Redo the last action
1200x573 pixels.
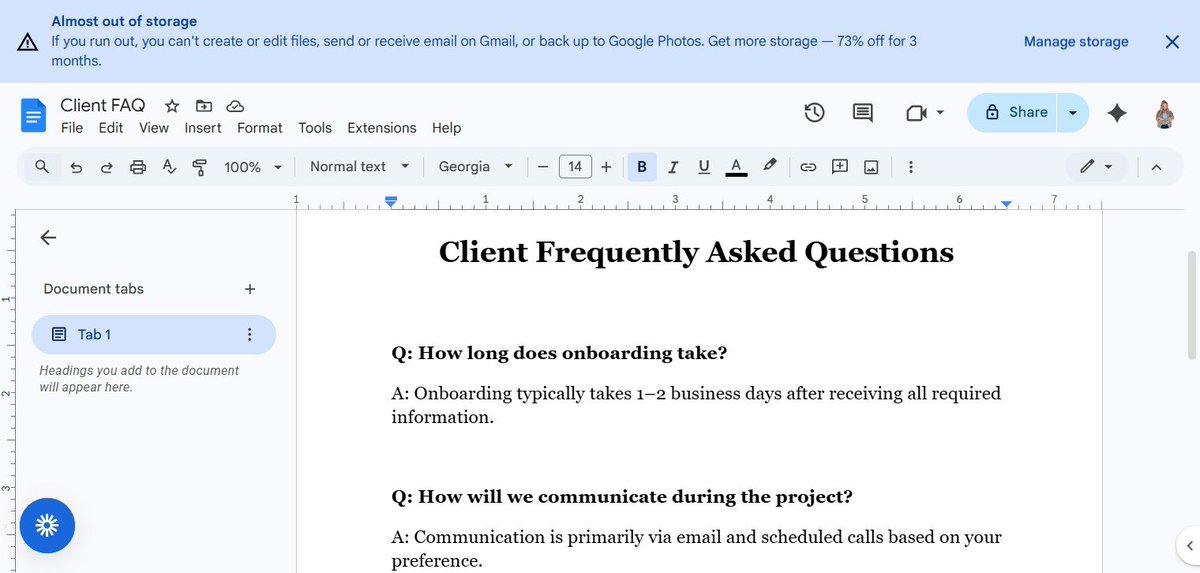tap(107, 167)
